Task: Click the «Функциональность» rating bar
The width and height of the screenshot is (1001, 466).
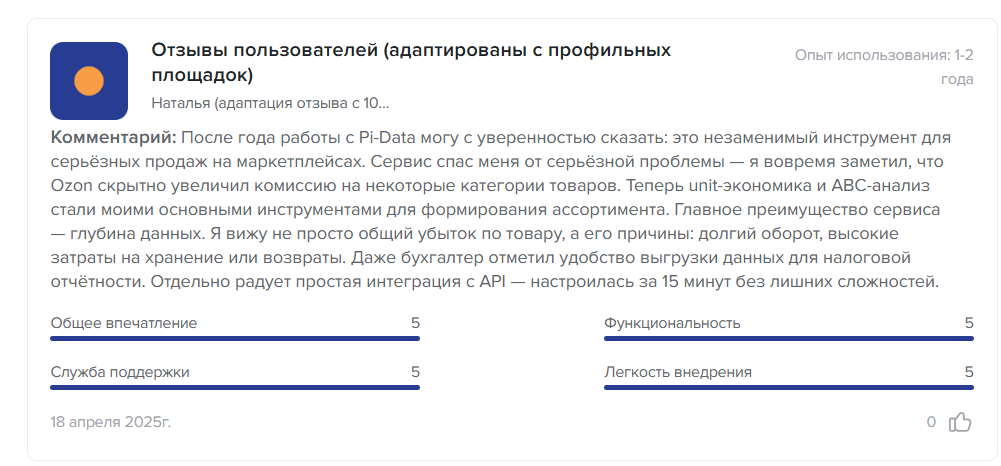Action: click(x=788, y=339)
